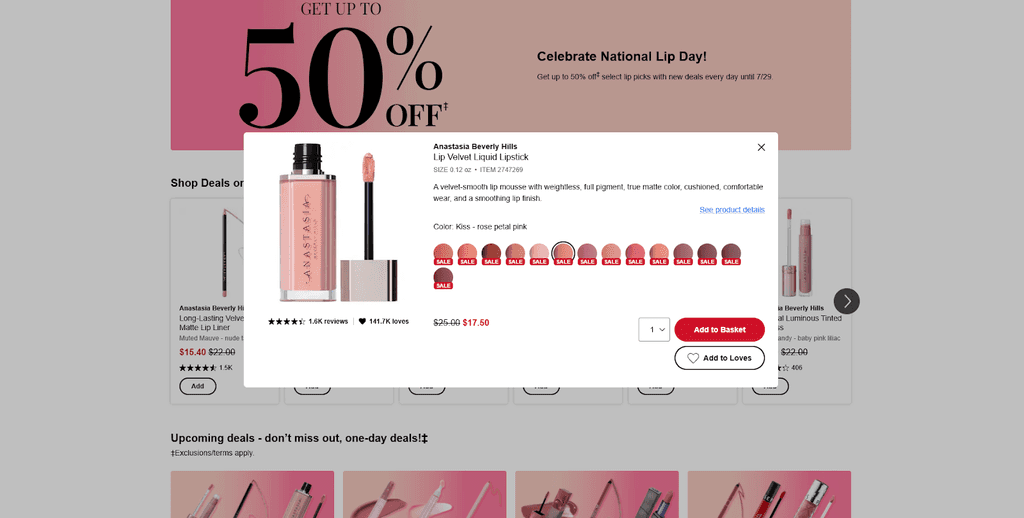This screenshot has width=1024, height=518.
Task: Click Add under the Velvet Matte Lip Liner
Action: pyautogui.click(x=197, y=386)
